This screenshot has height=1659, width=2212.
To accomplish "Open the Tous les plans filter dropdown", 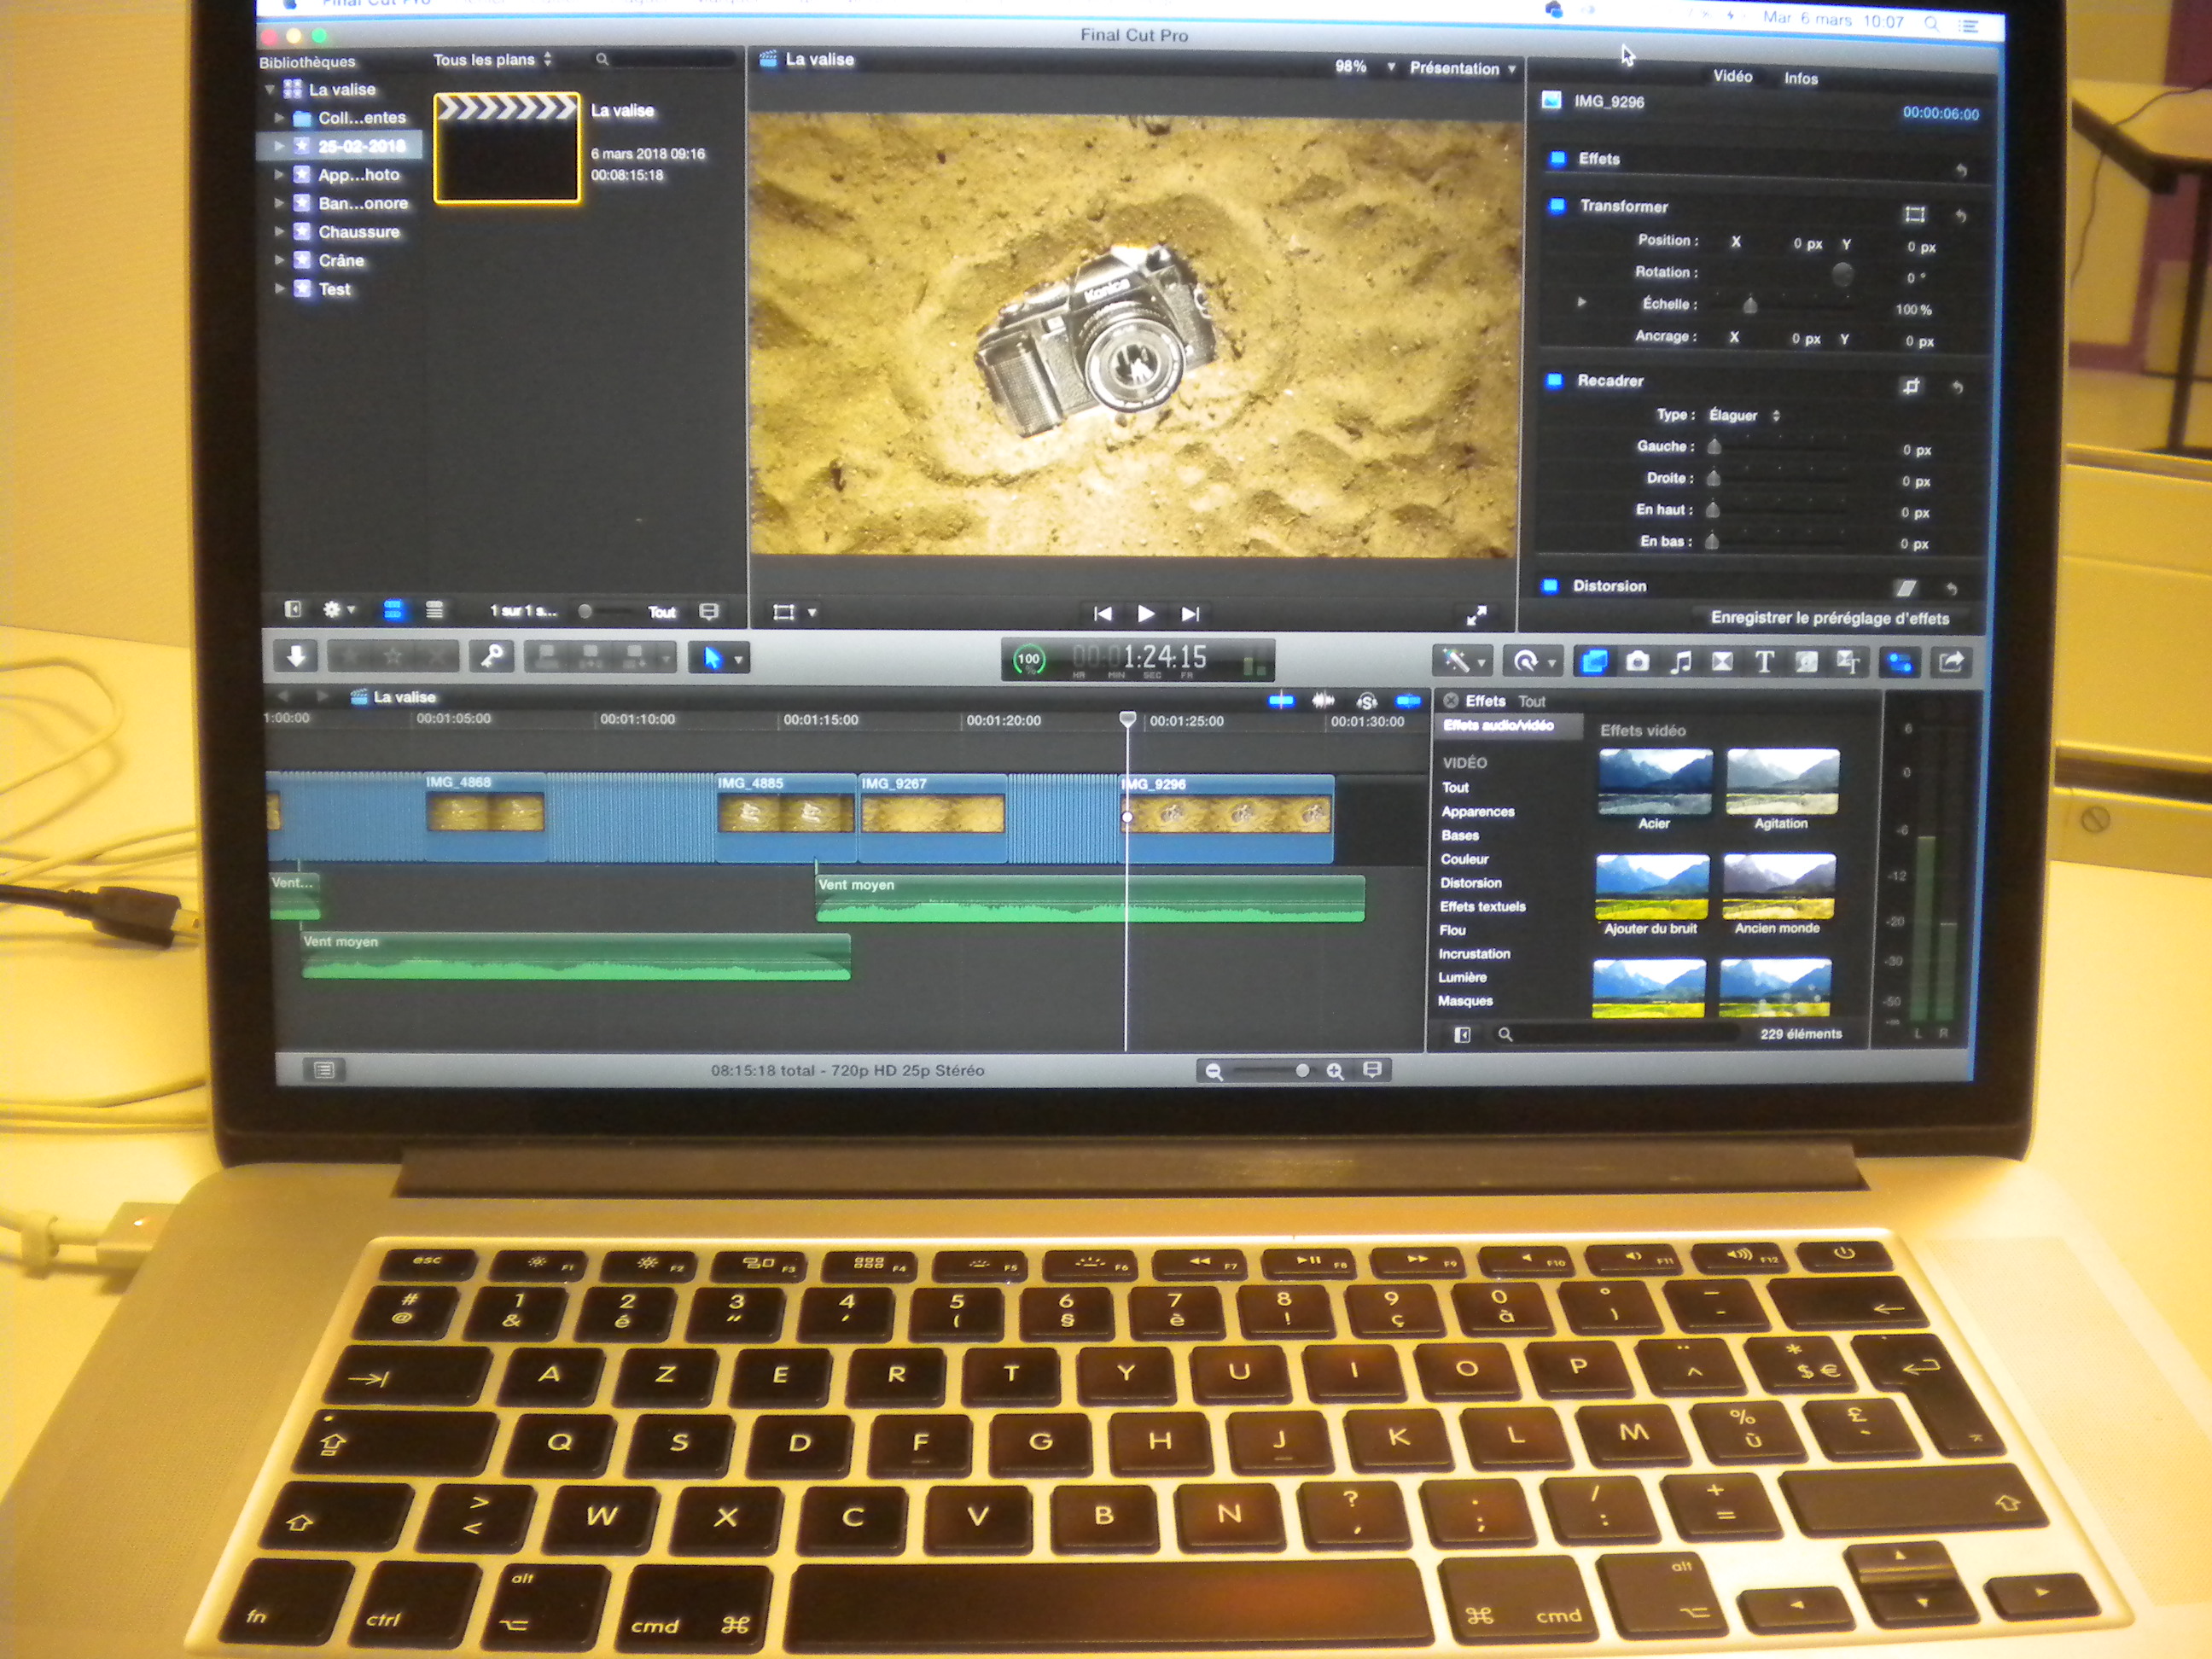I will click(x=492, y=60).
